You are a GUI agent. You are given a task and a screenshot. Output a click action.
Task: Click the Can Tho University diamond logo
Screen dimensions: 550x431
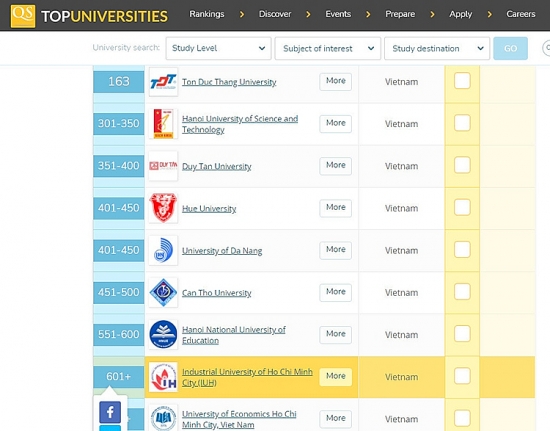(x=163, y=292)
